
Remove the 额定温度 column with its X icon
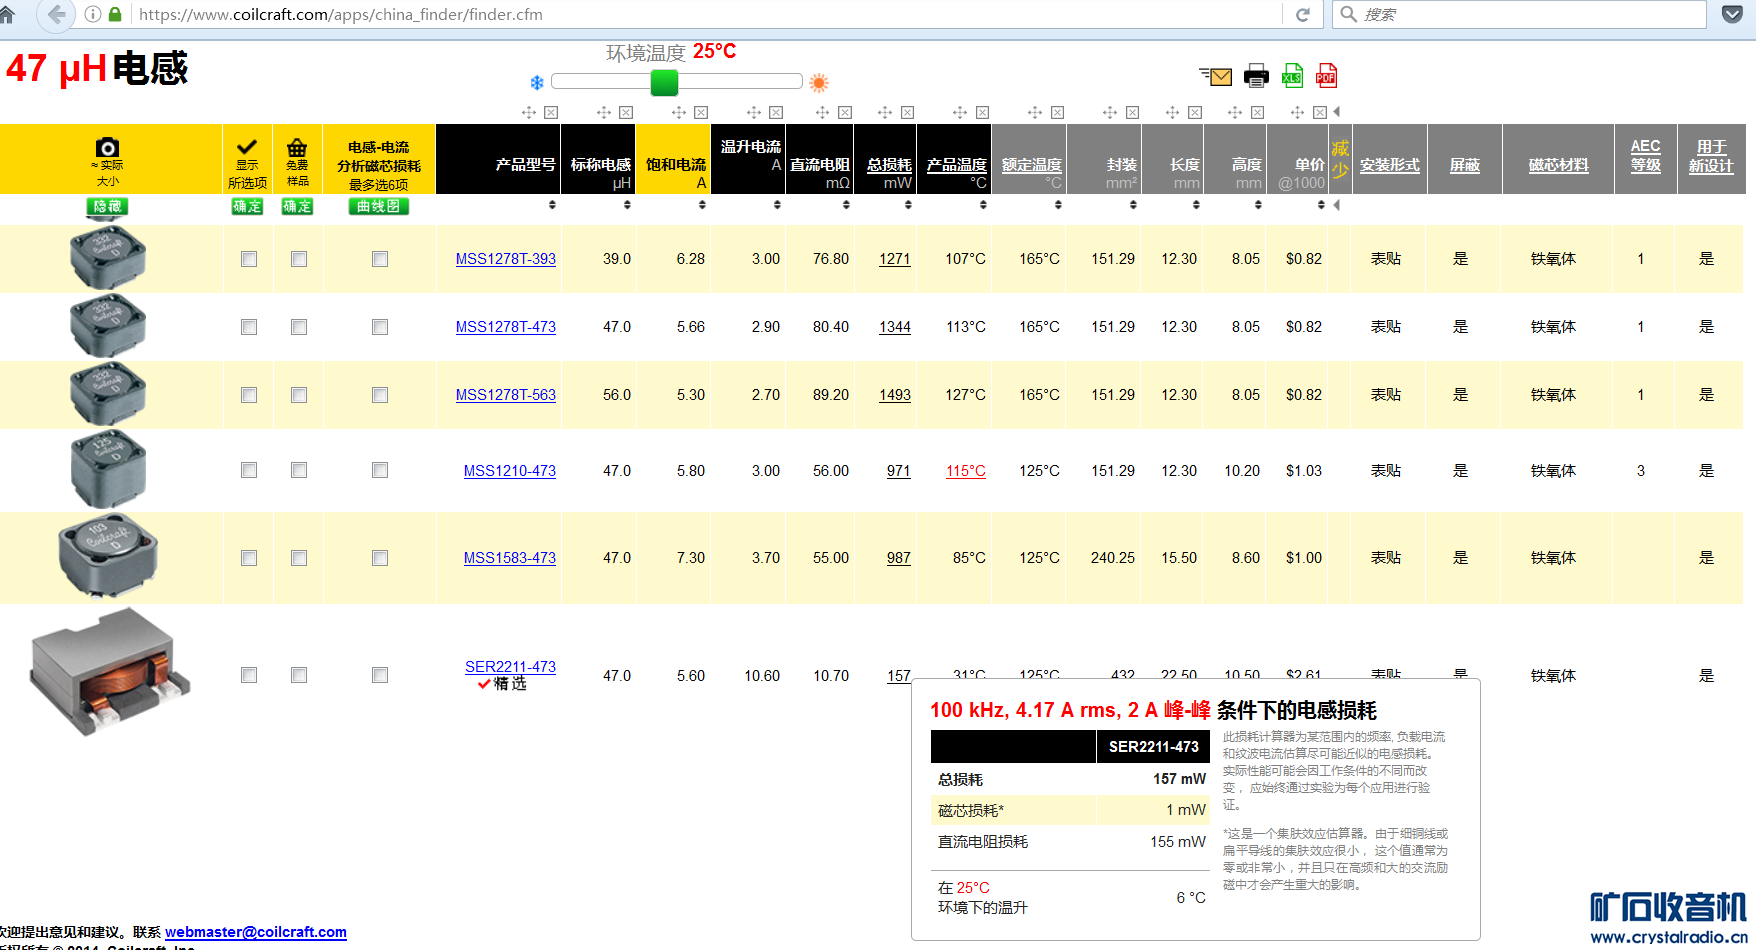click(1058, 112)
